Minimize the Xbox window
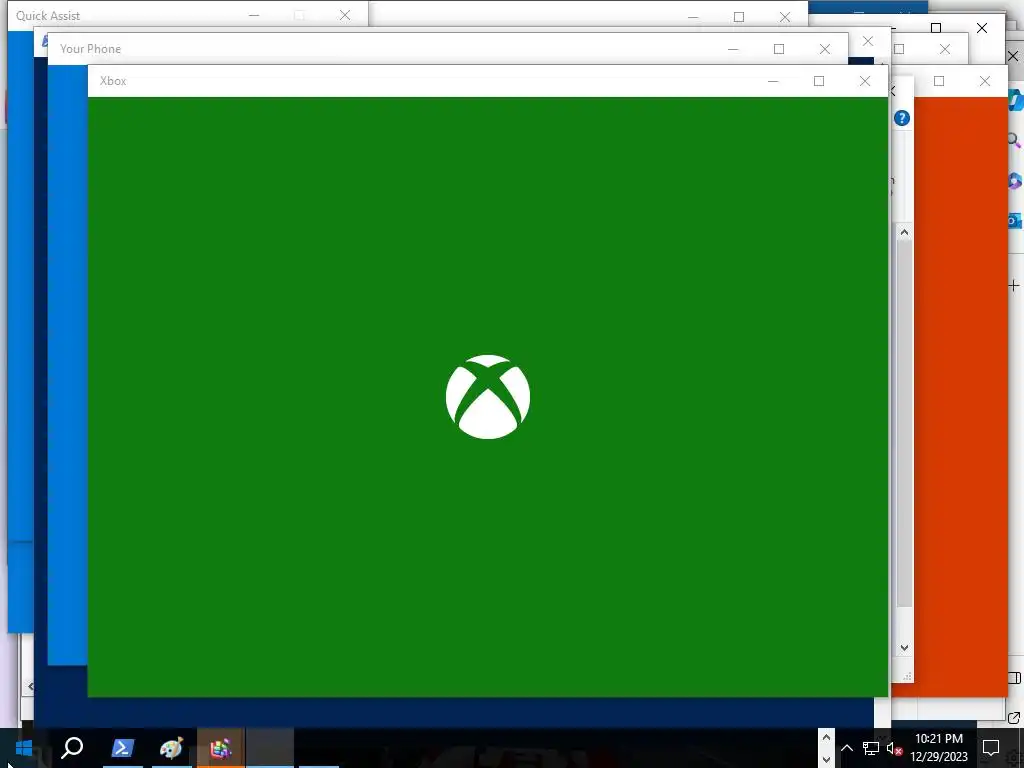 pyautogui.click(x=773, y=81)
